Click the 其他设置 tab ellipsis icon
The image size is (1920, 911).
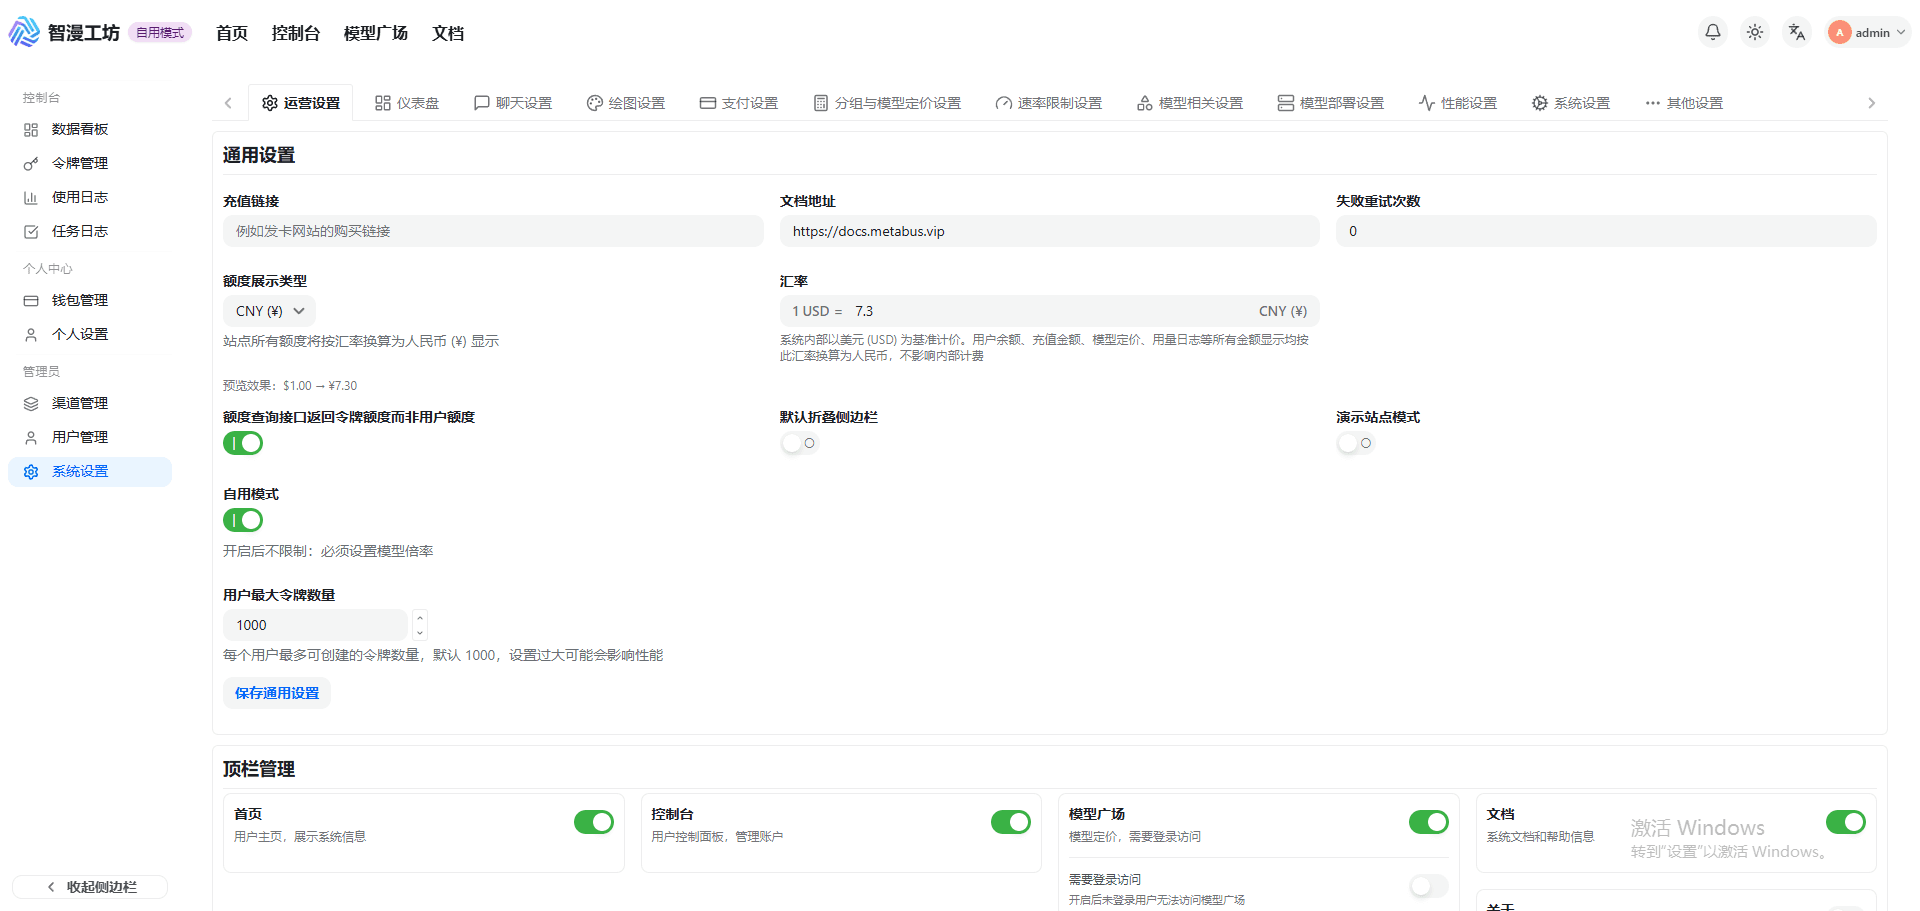[1653, 103]
